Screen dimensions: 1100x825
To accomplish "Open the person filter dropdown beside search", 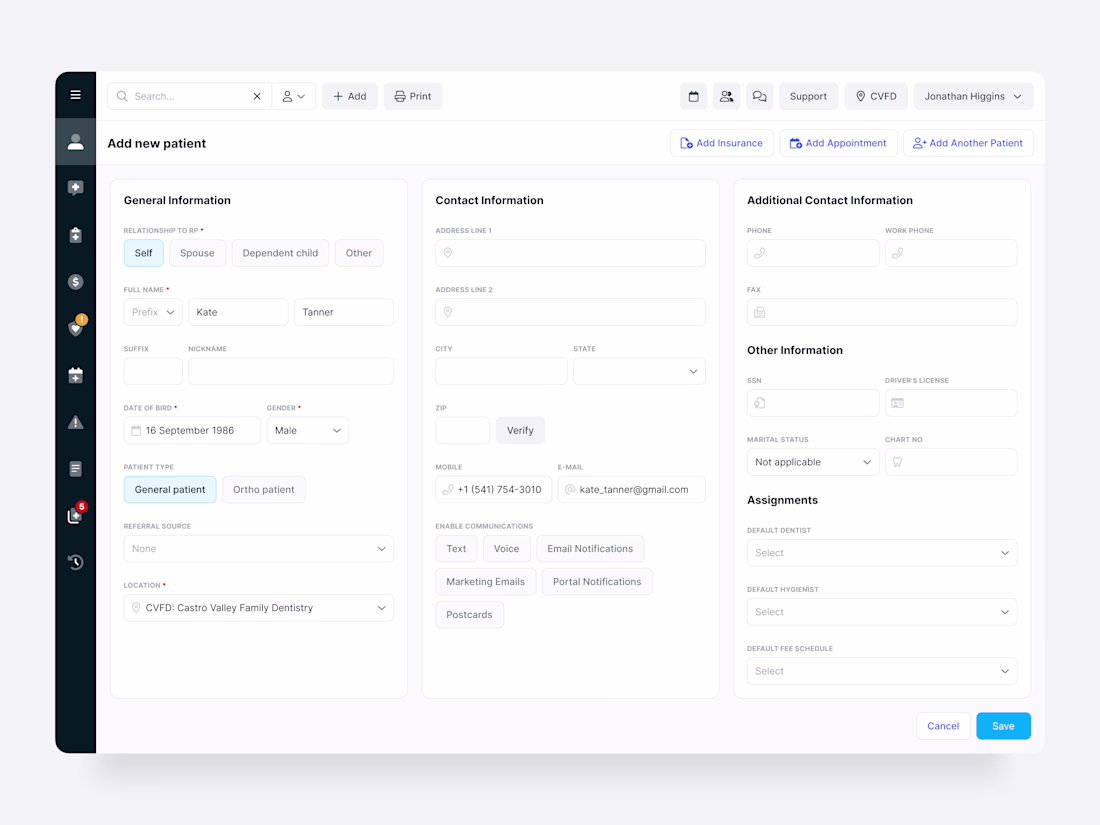I will (293, 96).
